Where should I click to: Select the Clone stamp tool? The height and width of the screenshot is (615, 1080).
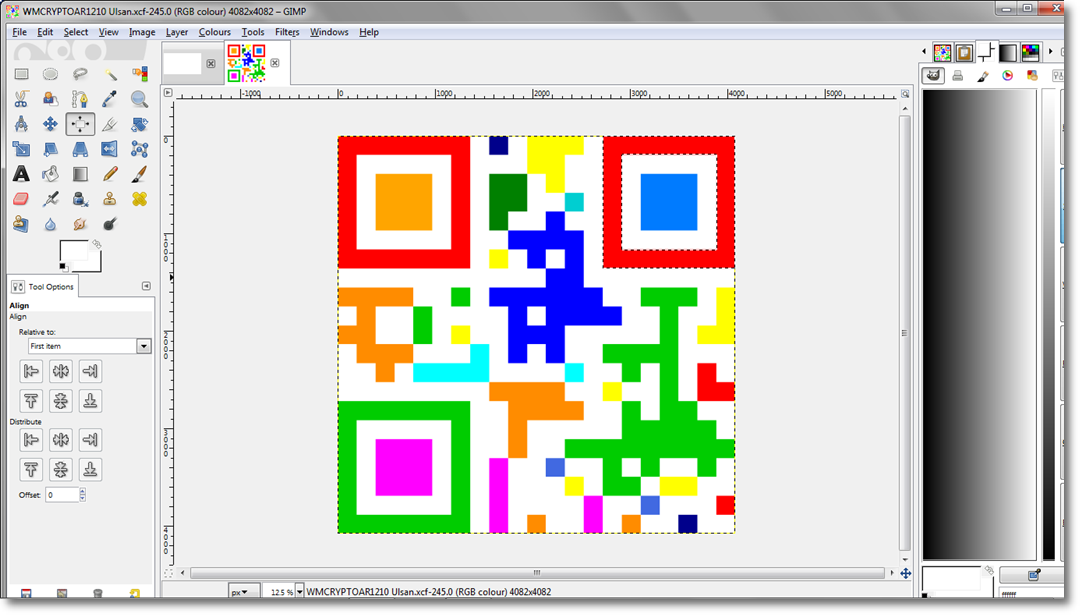(x=110, y=199)
